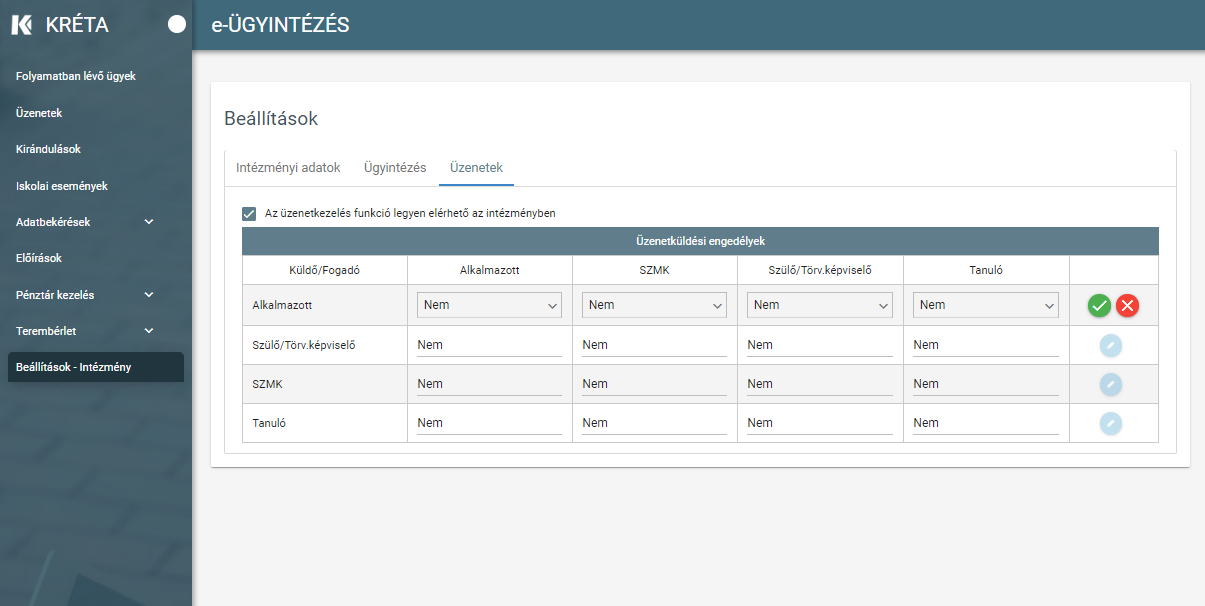Click Tanuló row Szülő/Törv.képviselő column field

tap(820, 423)
